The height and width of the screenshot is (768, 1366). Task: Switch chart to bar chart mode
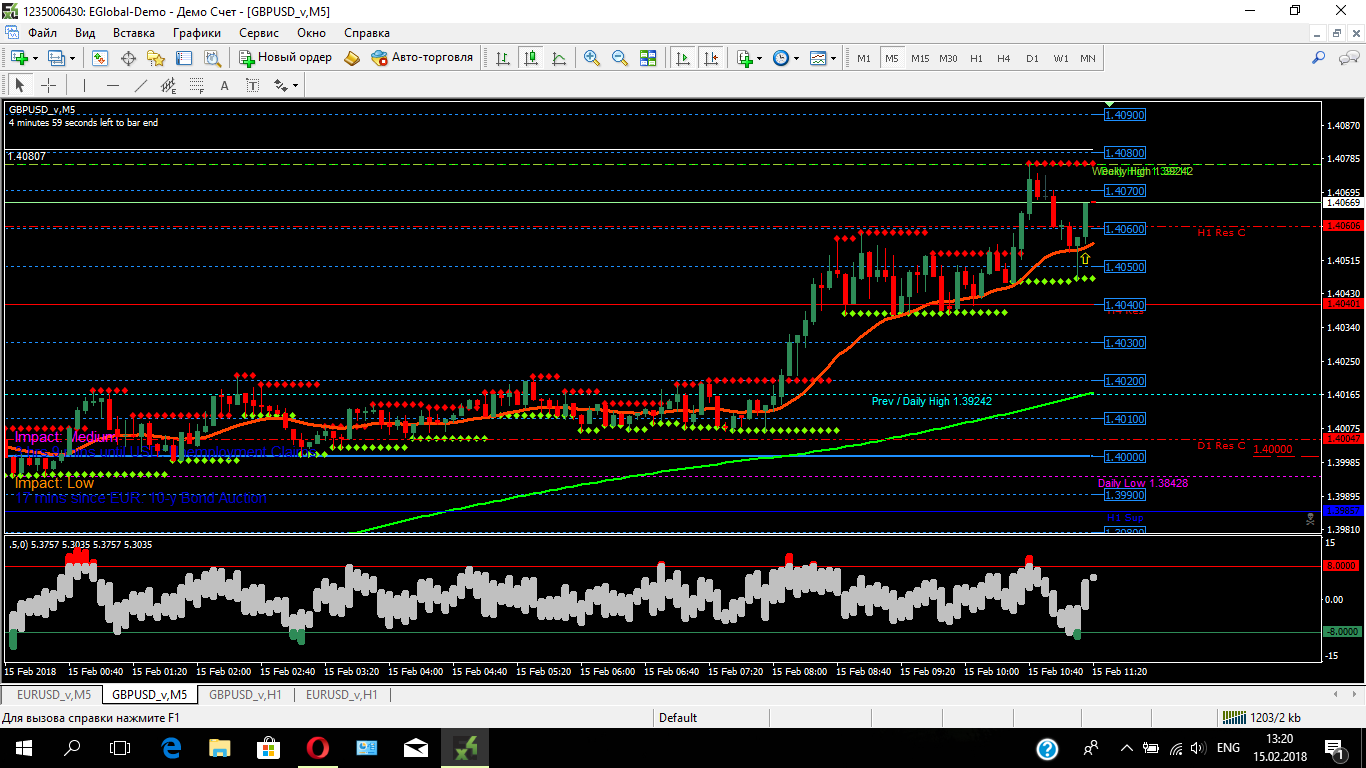click(x=502, y=58)
